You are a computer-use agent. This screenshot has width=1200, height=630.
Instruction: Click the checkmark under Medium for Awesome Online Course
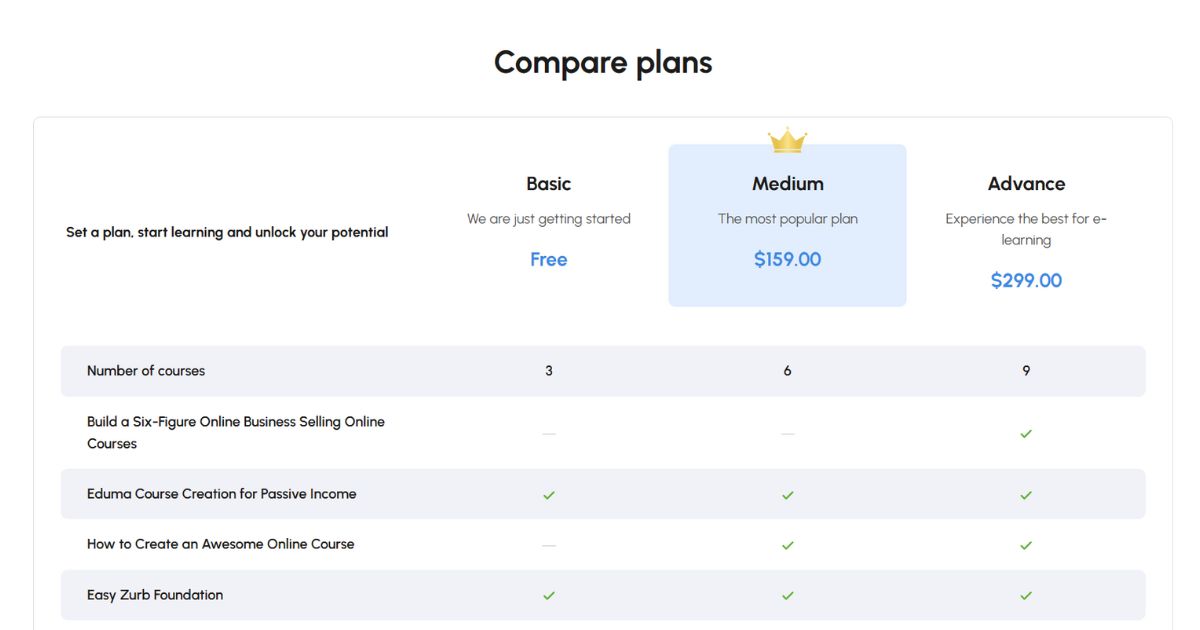coord(787,544)
